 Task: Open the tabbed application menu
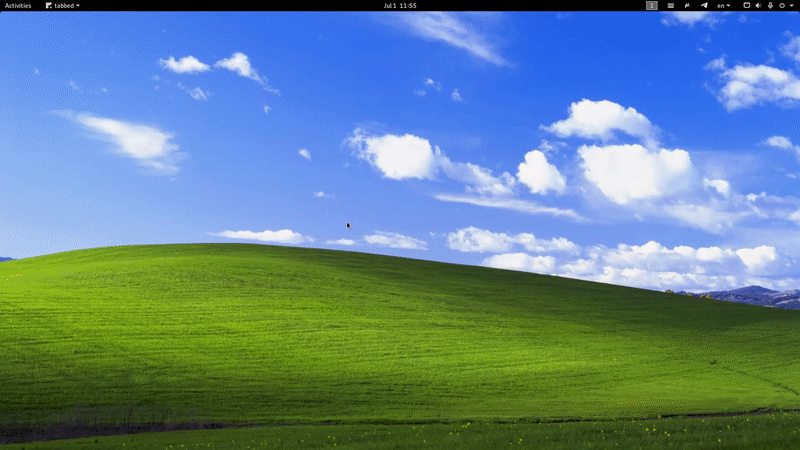tap(63, 6)
